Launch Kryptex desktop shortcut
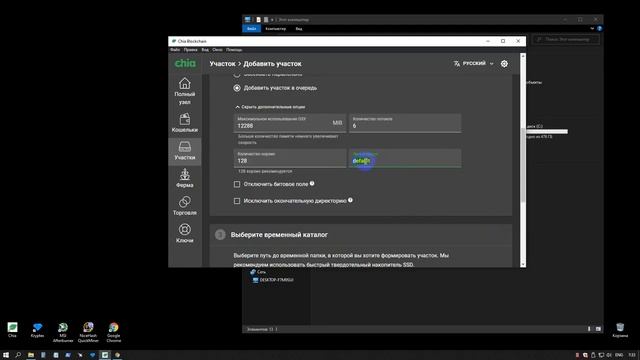The width and height of the screenshot is (640, 360). pos(37,330)
